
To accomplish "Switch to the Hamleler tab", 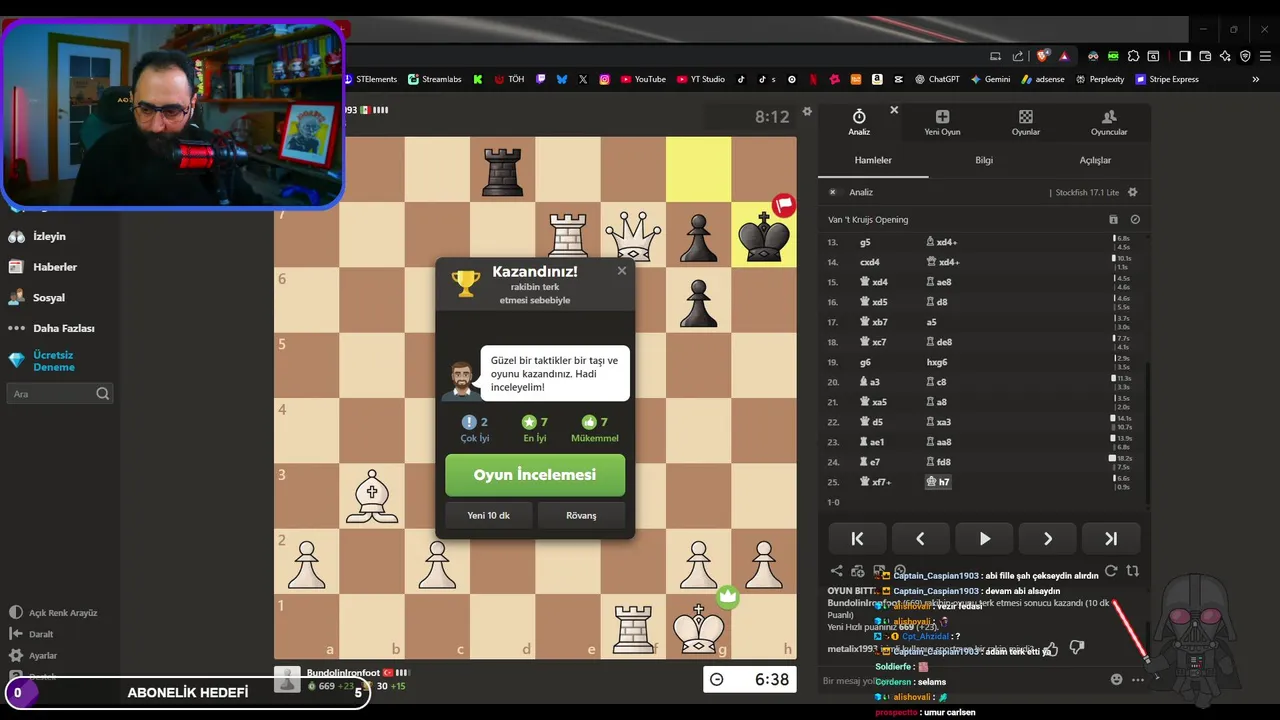I will pyautogui.click(x=873, y=160).
